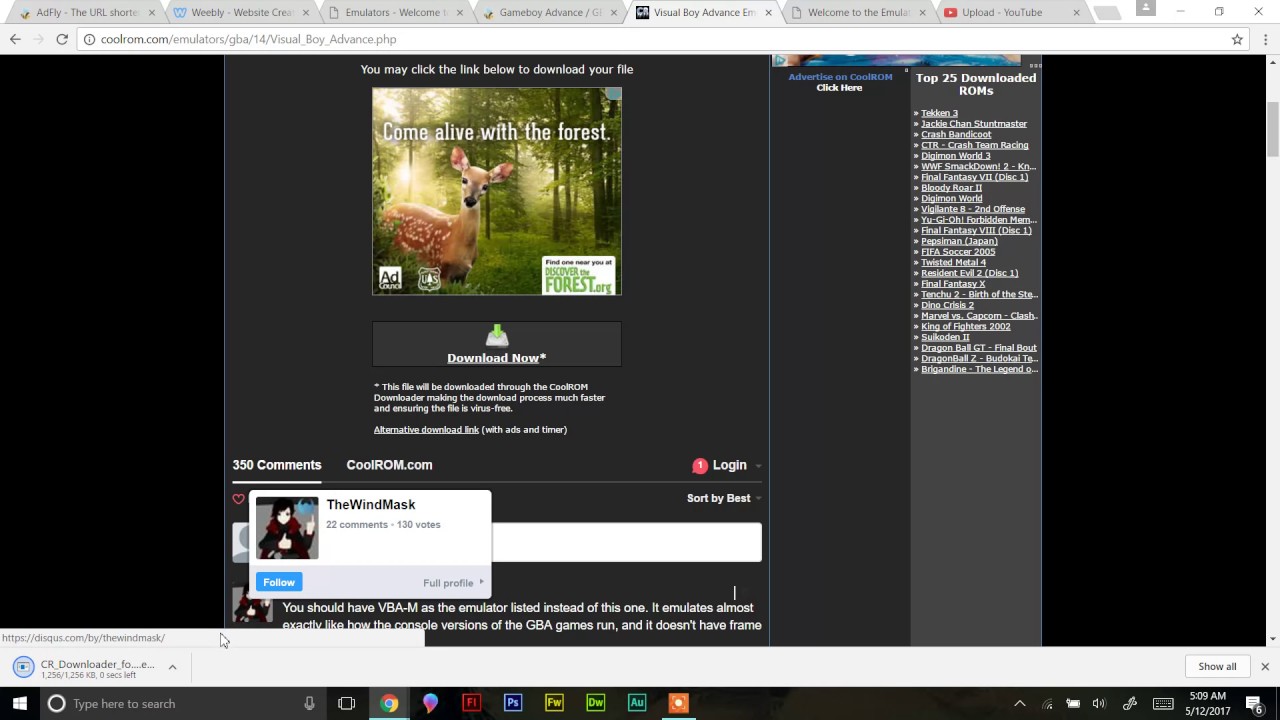The width and height of the screenshot is (1280, 720).
Task: Close the downloads bar with the X
Action: tap(1264, 666)
